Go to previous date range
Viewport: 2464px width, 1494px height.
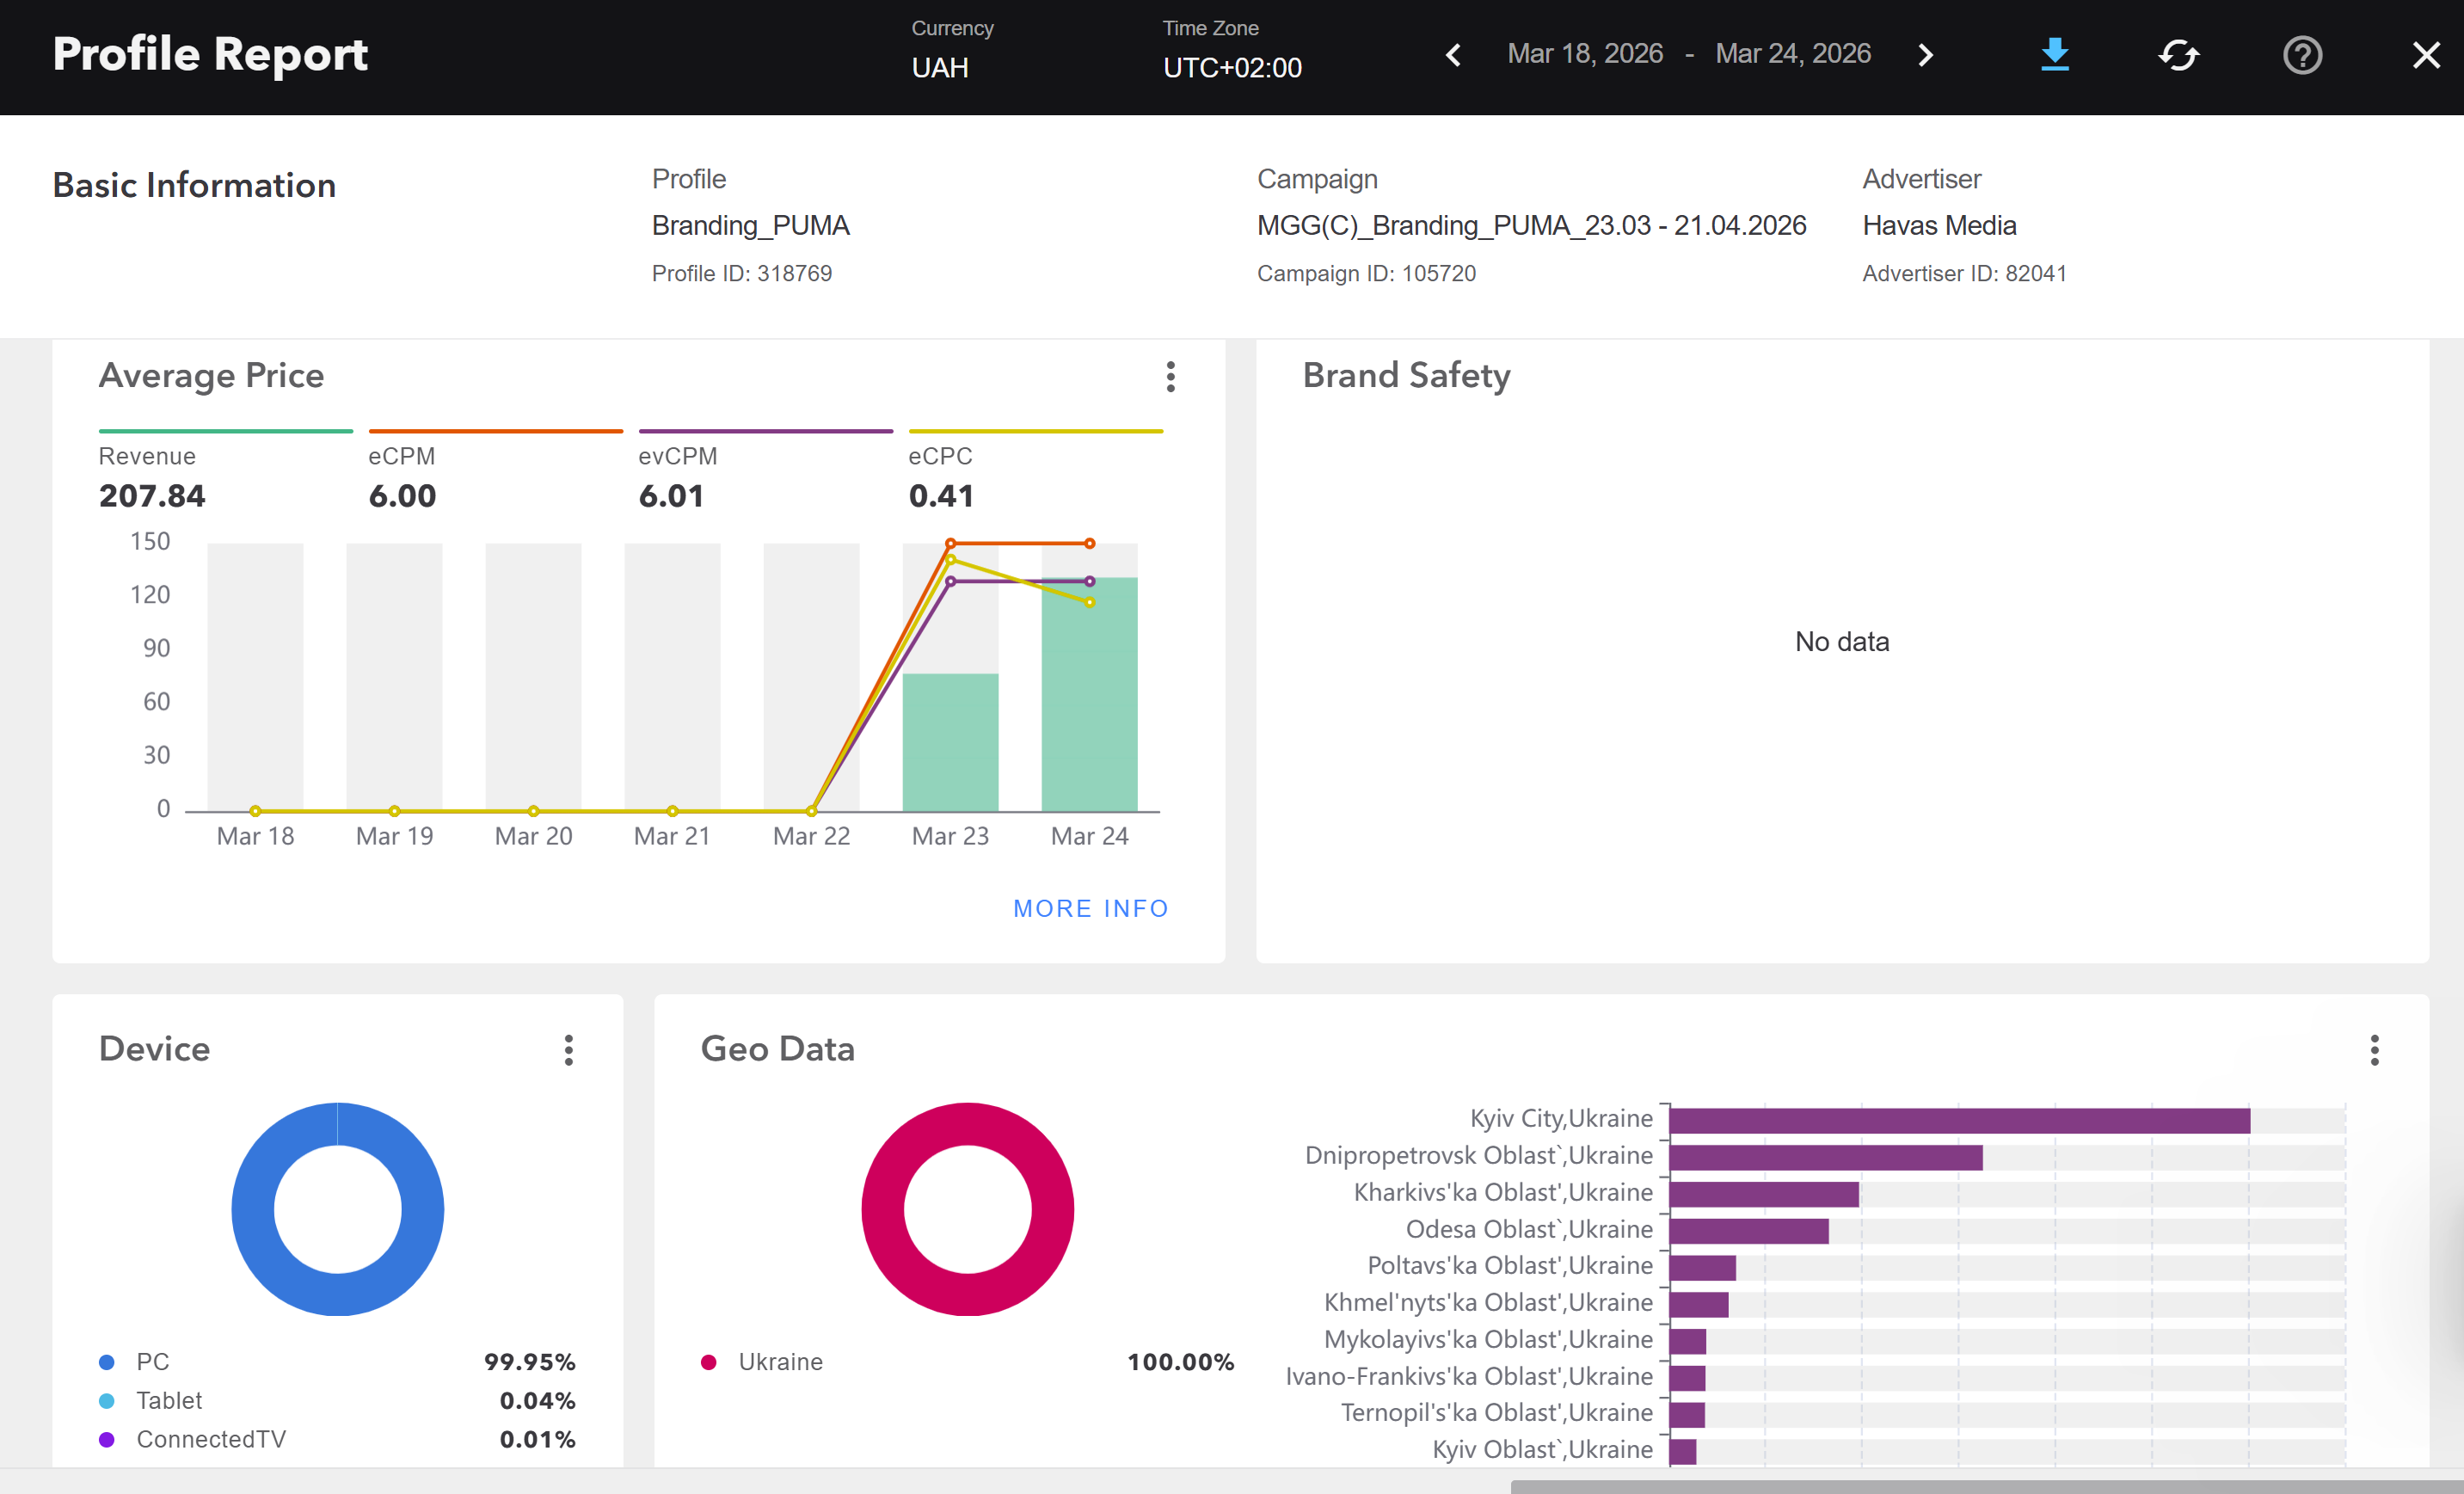click(x=1454, y=55)
